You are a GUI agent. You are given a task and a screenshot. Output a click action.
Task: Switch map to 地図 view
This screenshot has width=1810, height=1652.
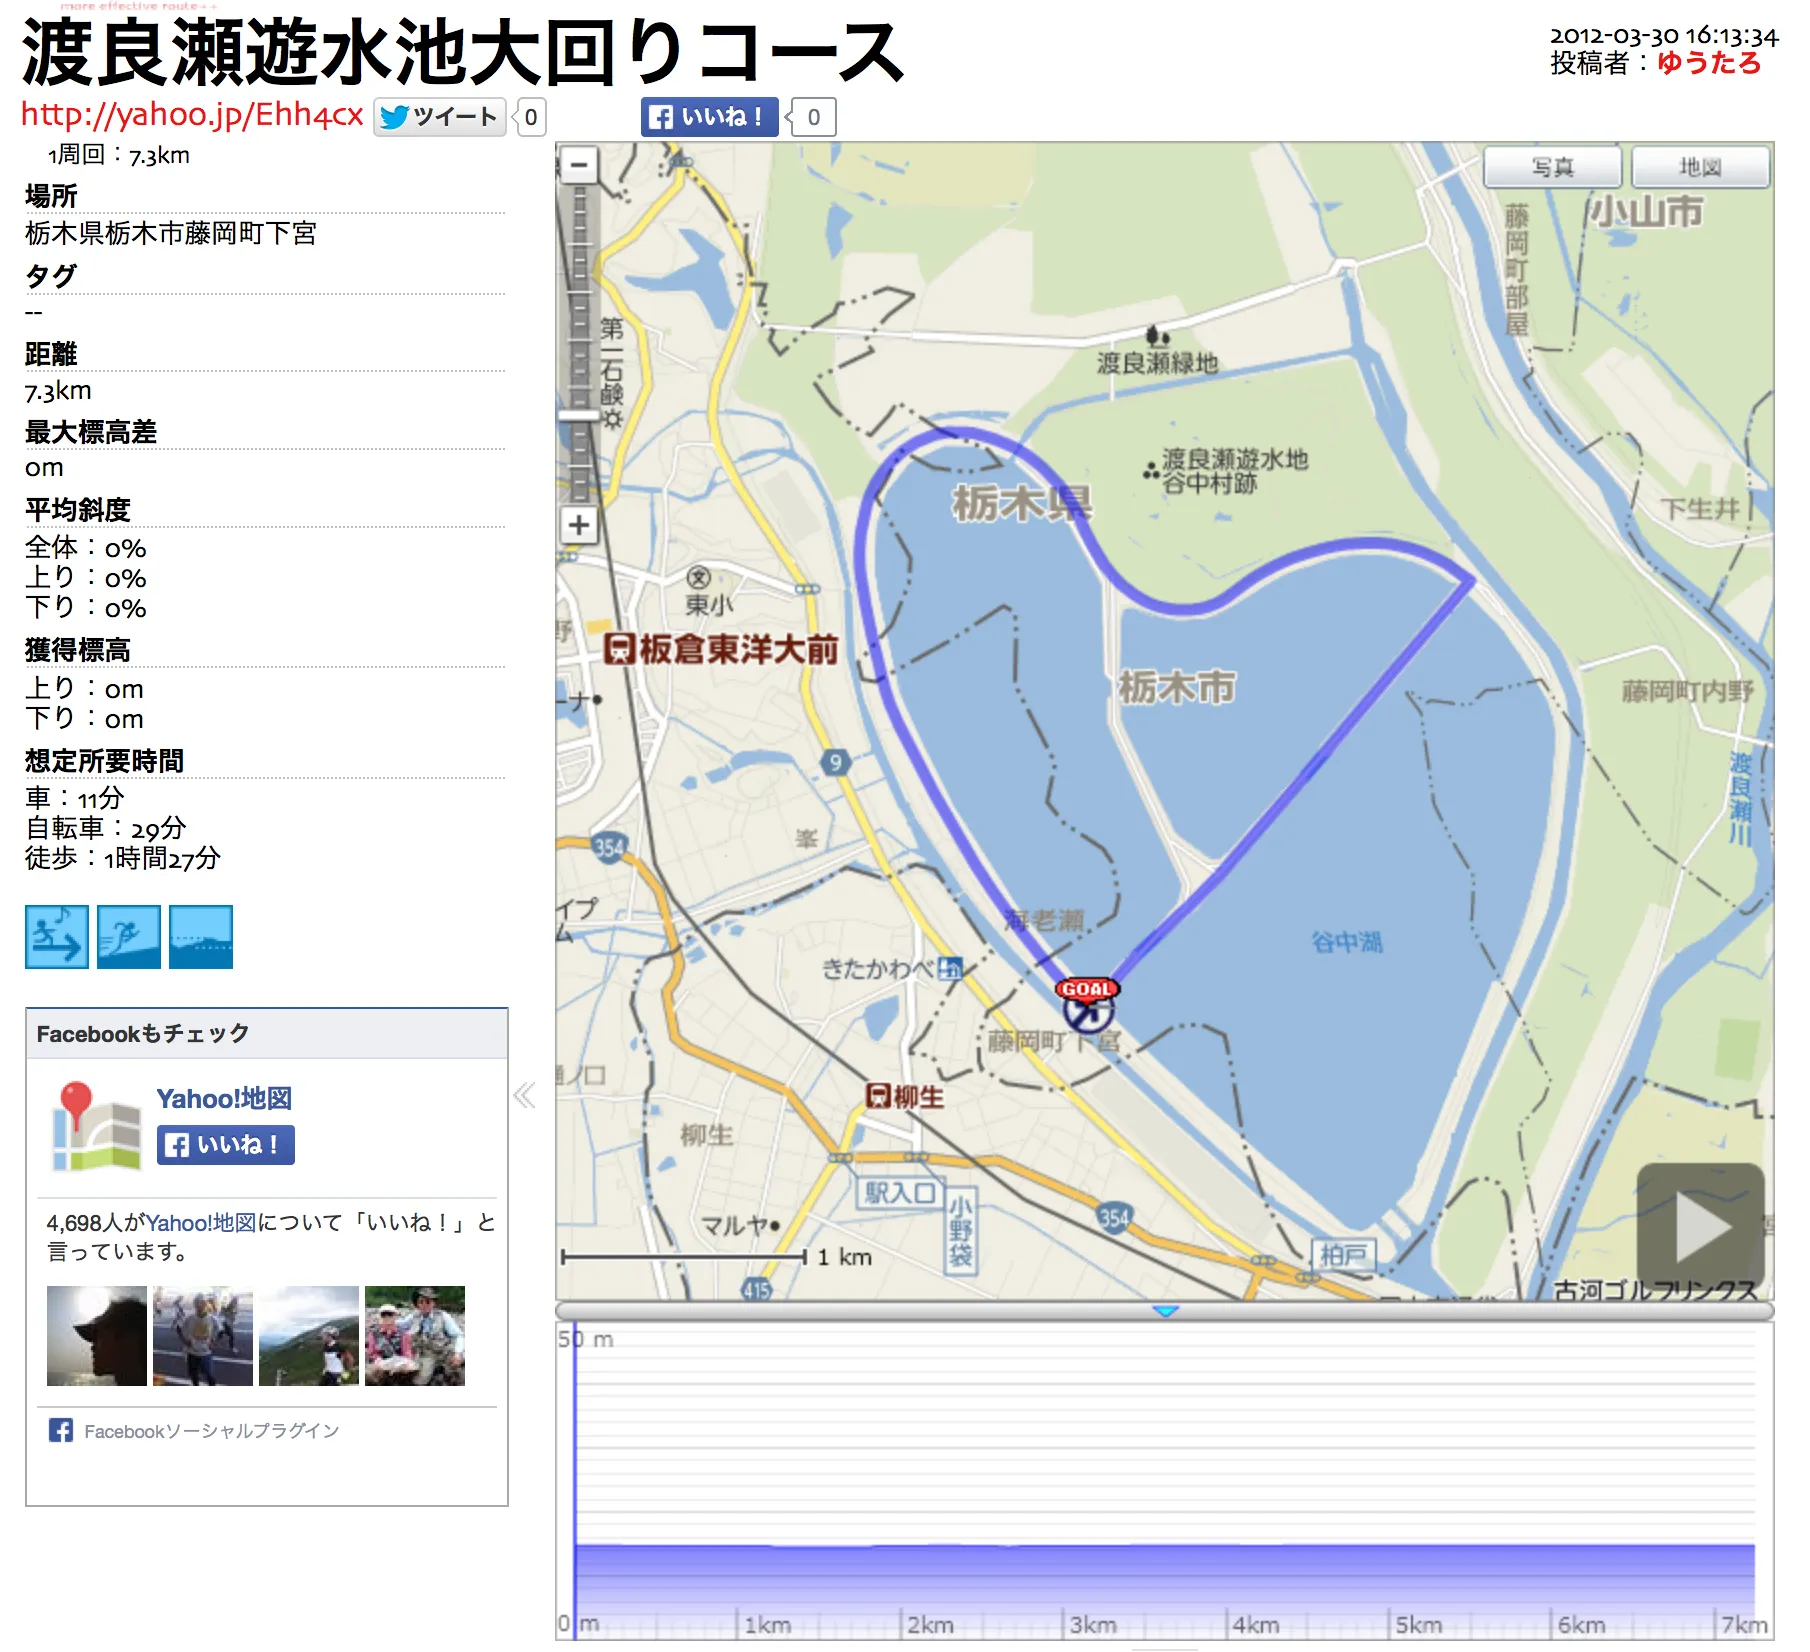pos(1700,167)
